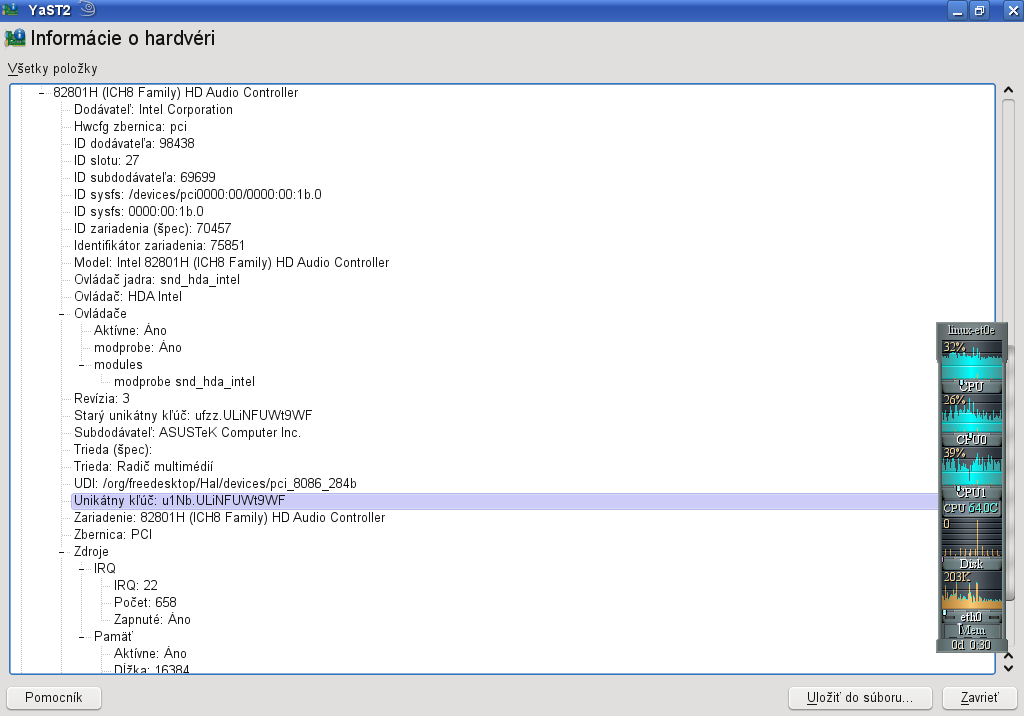Select row ID zariadenia (špec): 70457
Image resolution: width=1024 pixels, height=716 pixels.
[x=152, y=229]
